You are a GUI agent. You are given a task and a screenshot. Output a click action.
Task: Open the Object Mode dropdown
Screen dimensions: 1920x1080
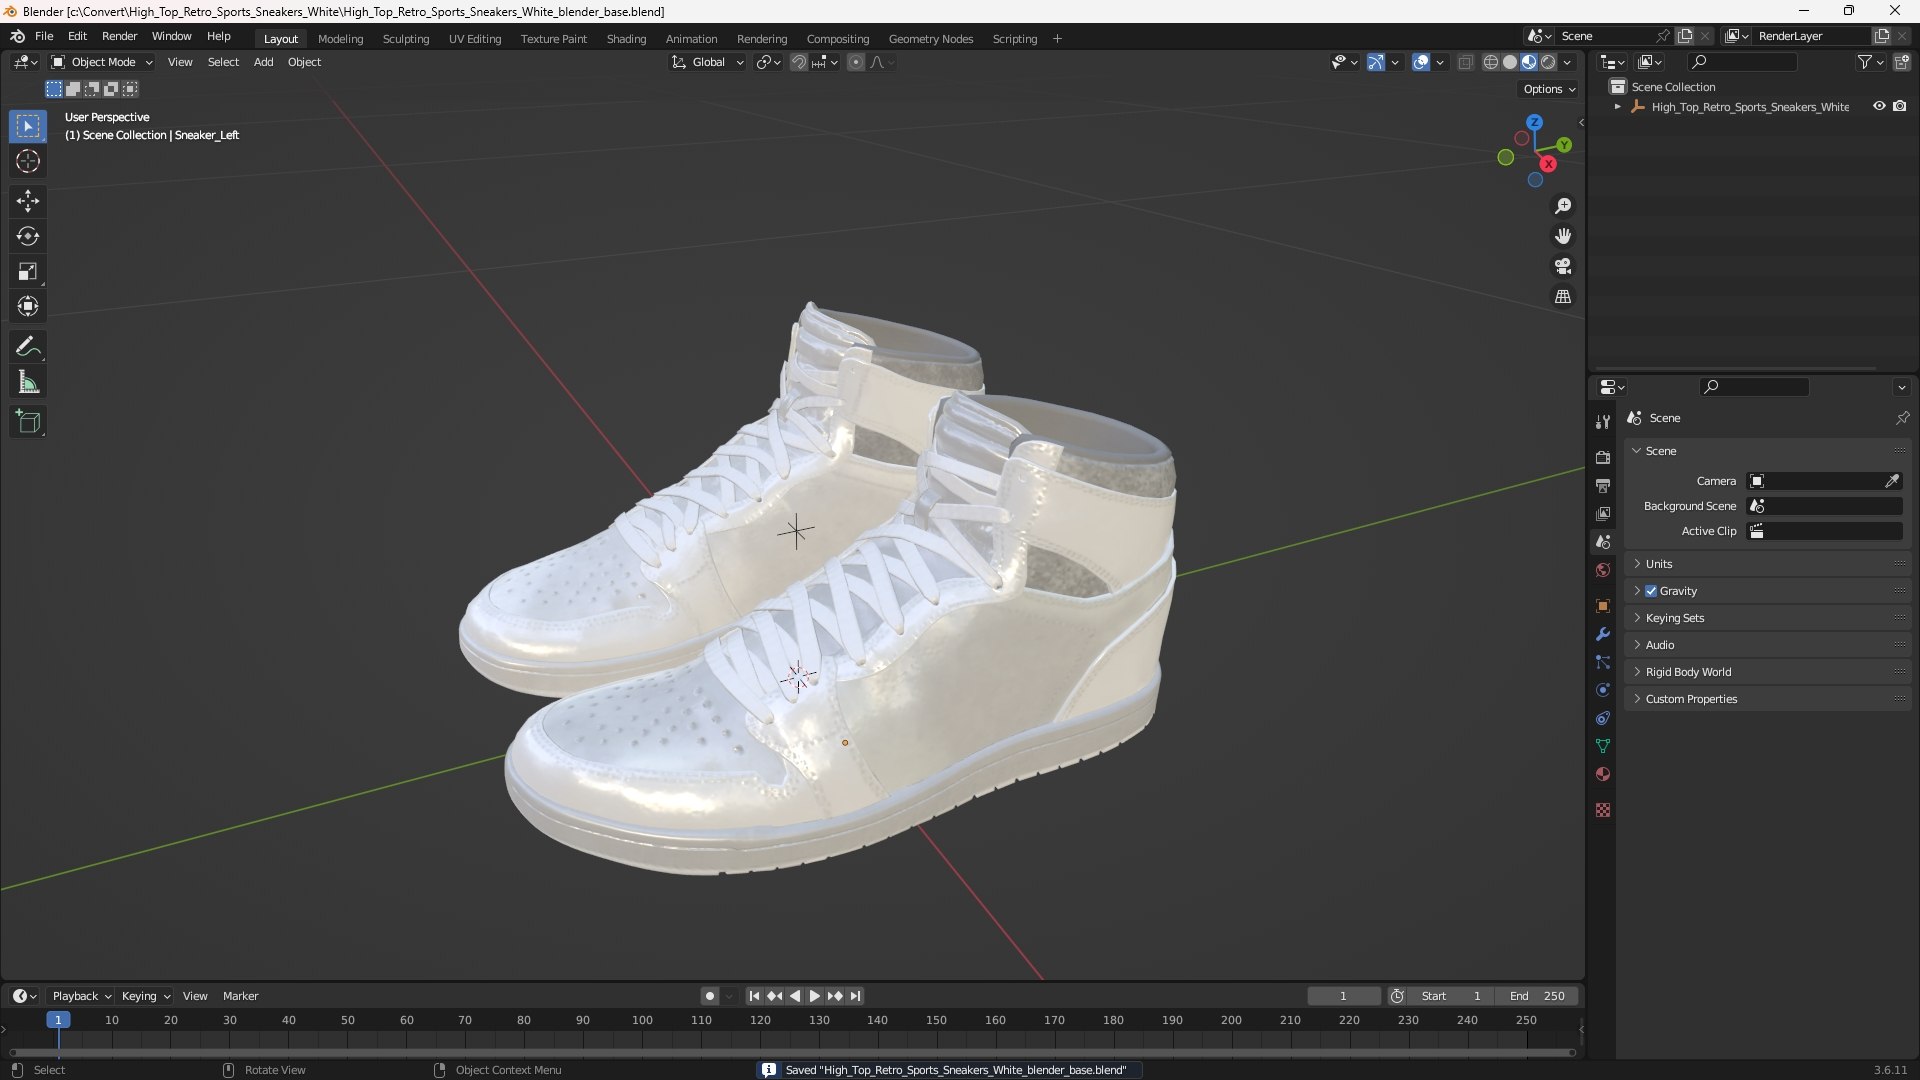102,62
